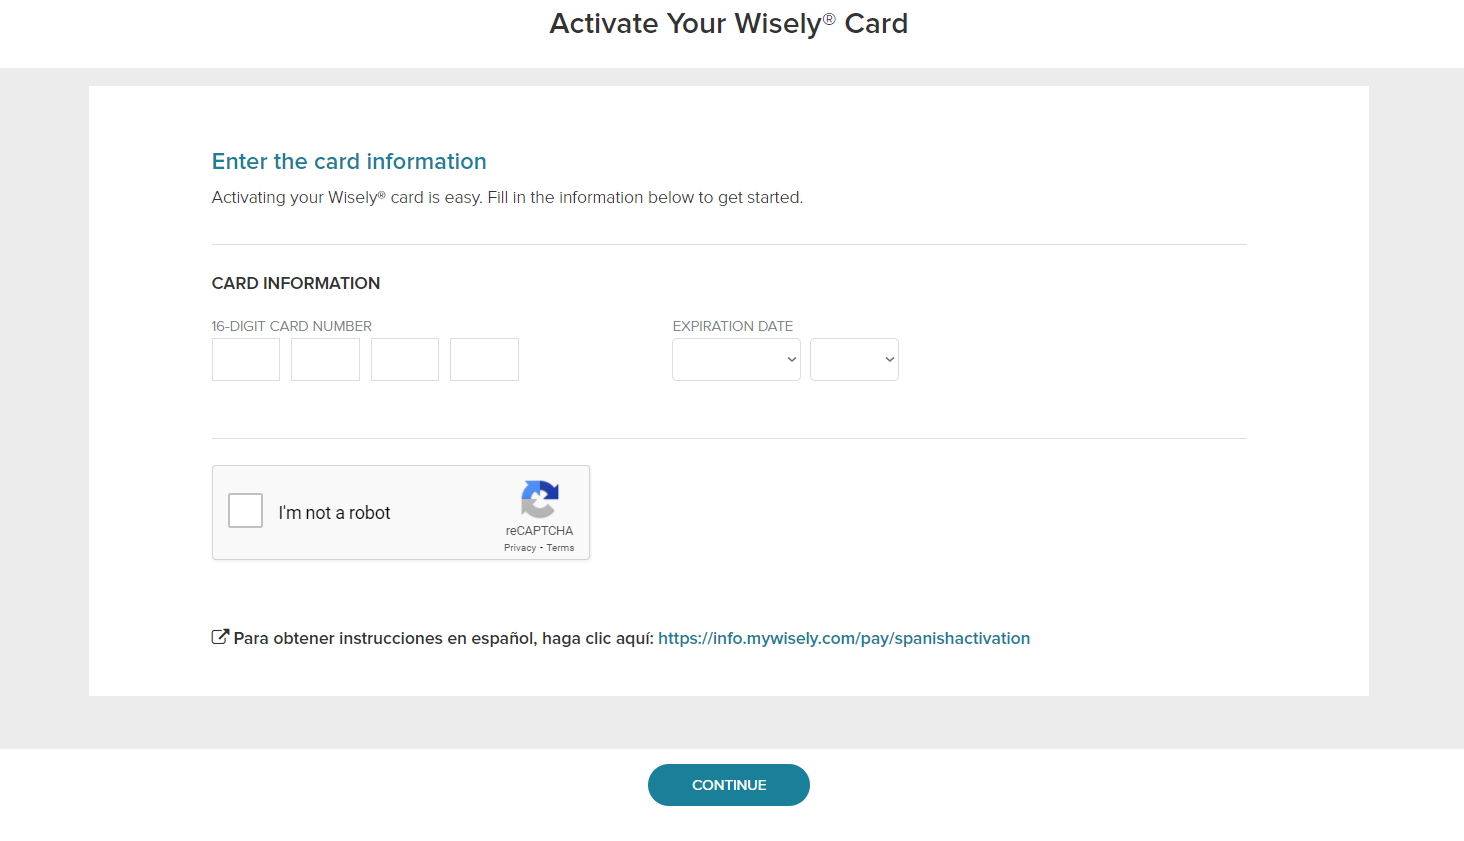Check the I'm not a robot box
1464x841 pixels.
pyautogui.click(x=245, y=510)
